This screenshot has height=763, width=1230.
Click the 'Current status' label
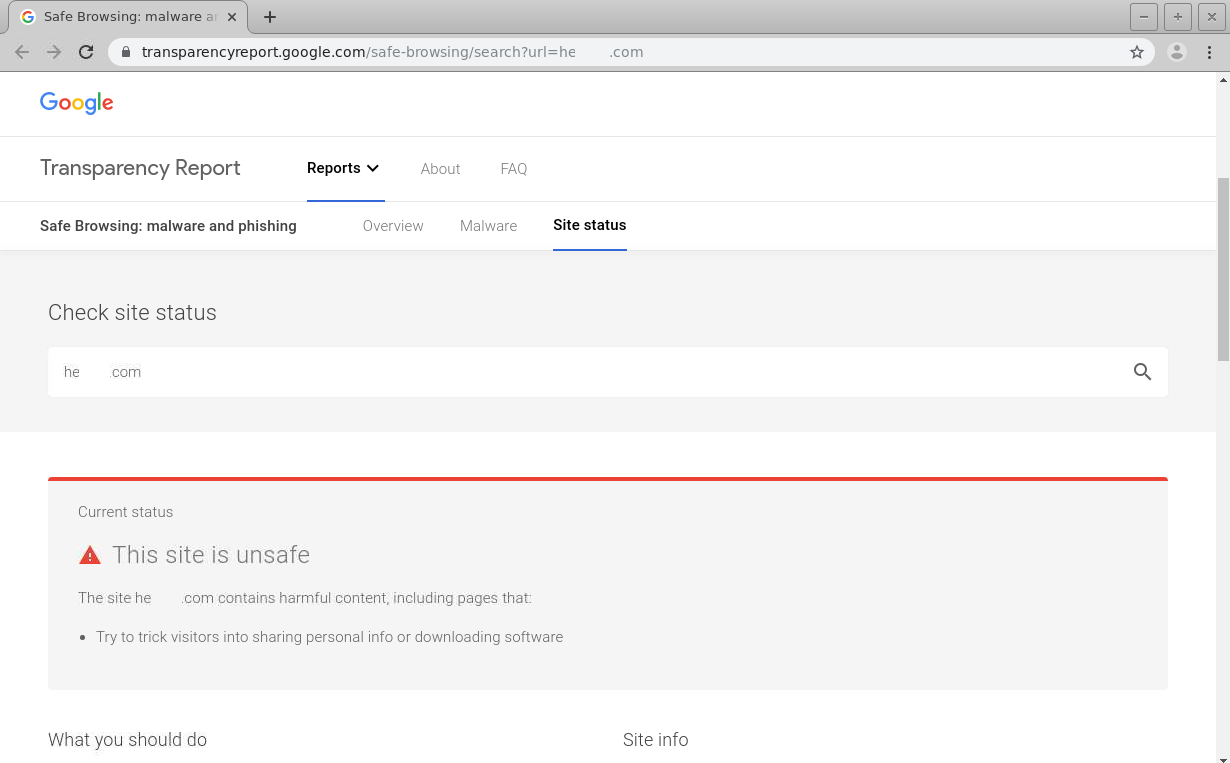(x=126, y=512)
